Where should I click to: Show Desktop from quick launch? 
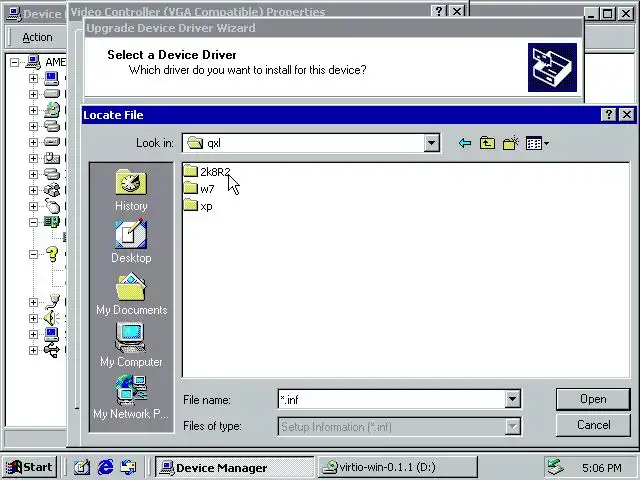click(82, 467)
